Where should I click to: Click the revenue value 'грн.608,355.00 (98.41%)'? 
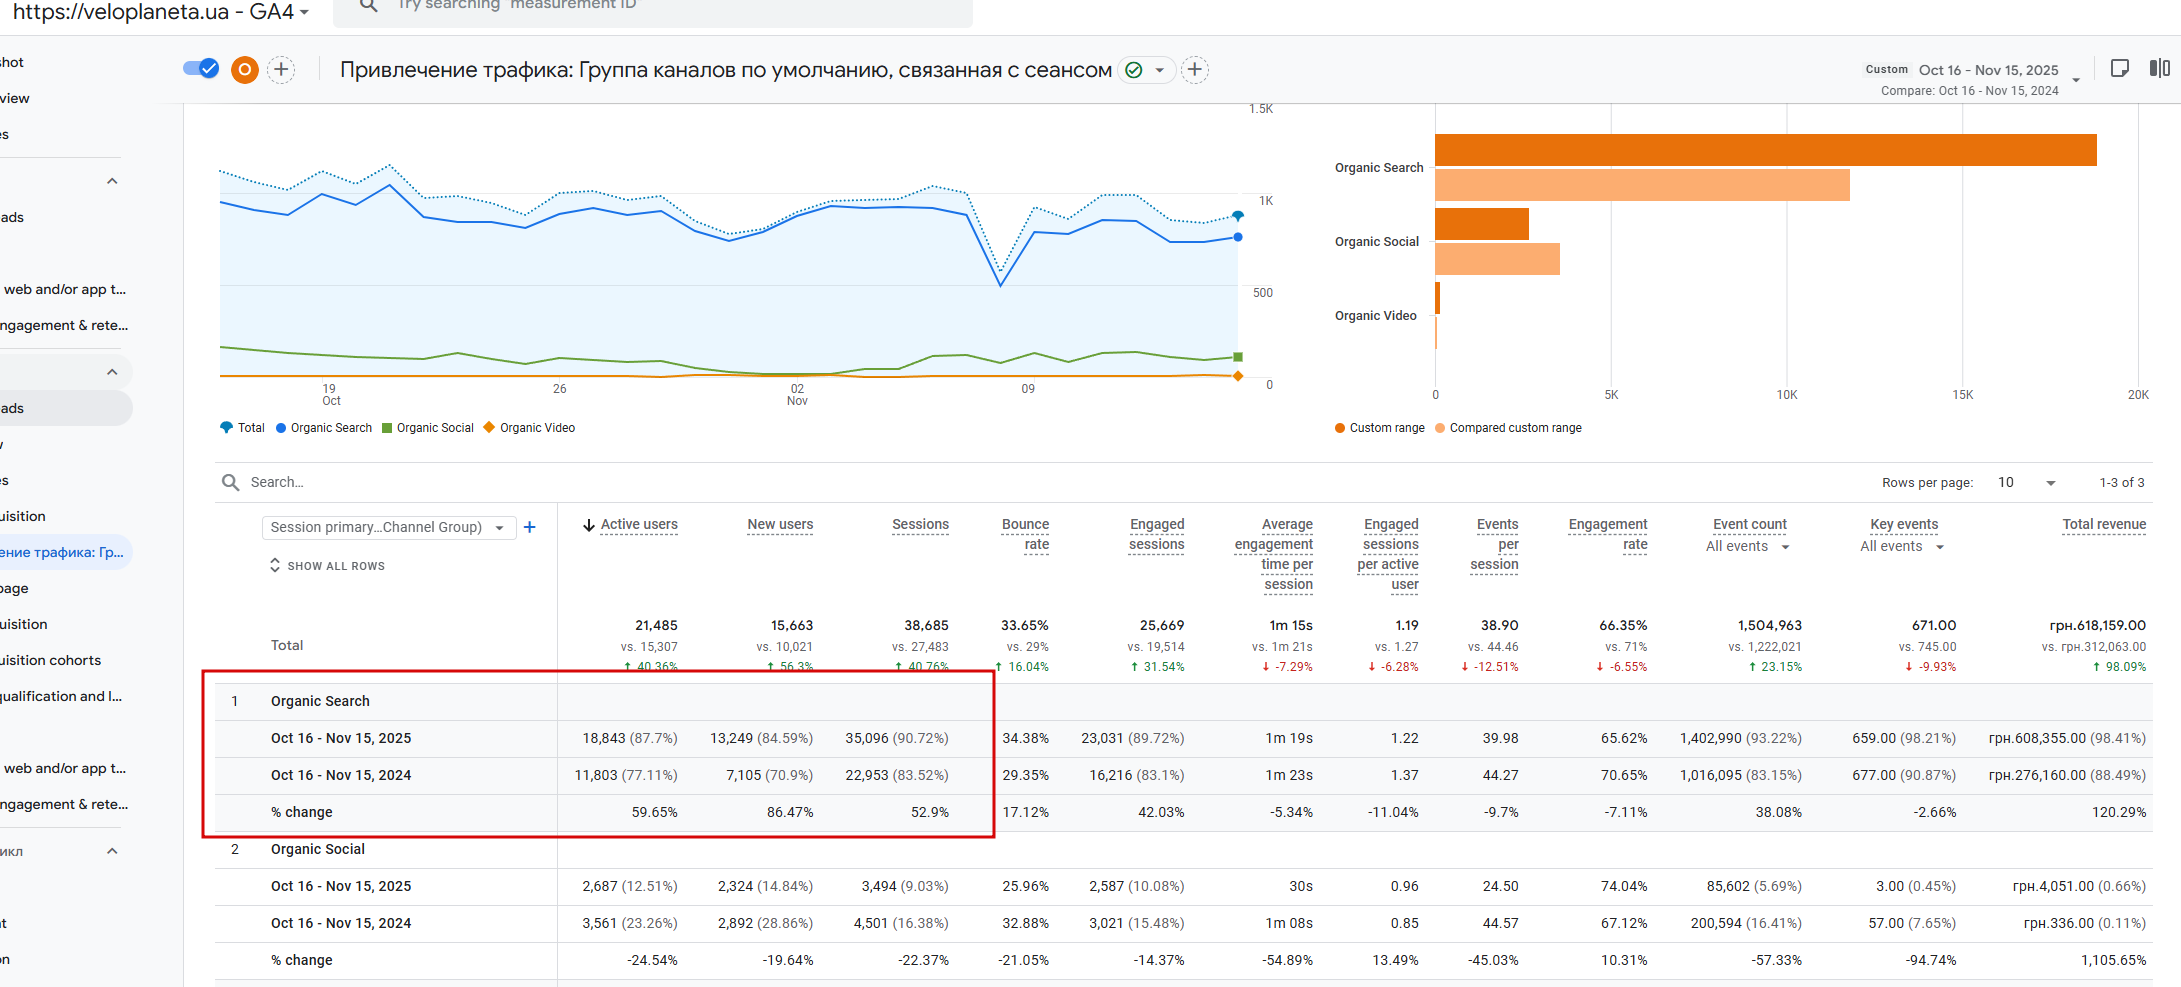tap(2067, 738)
